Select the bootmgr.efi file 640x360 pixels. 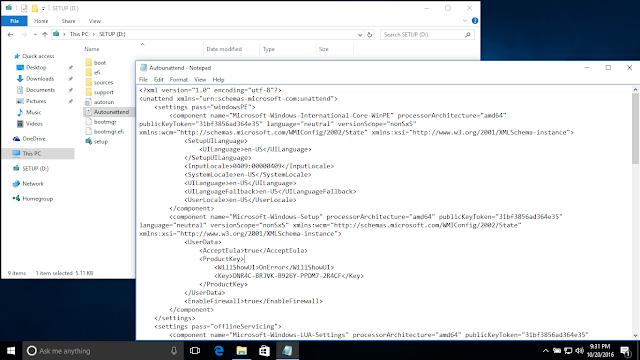tap(109, 131)
